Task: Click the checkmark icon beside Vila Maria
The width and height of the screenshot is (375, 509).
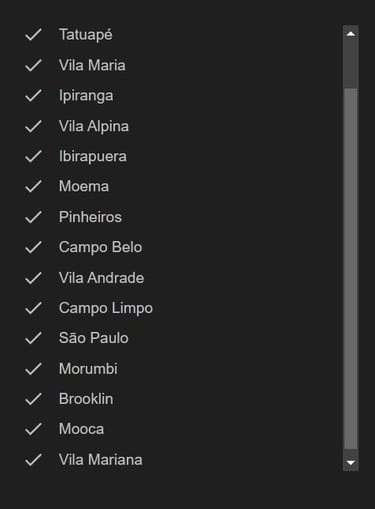Action: [33, 65]
